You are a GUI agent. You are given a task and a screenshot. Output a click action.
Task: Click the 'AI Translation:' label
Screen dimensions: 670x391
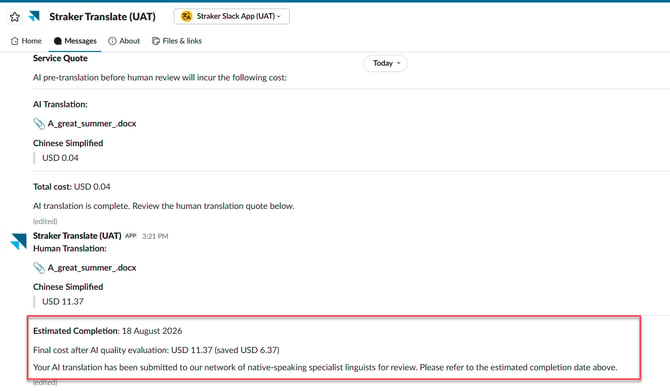[60, 104]
